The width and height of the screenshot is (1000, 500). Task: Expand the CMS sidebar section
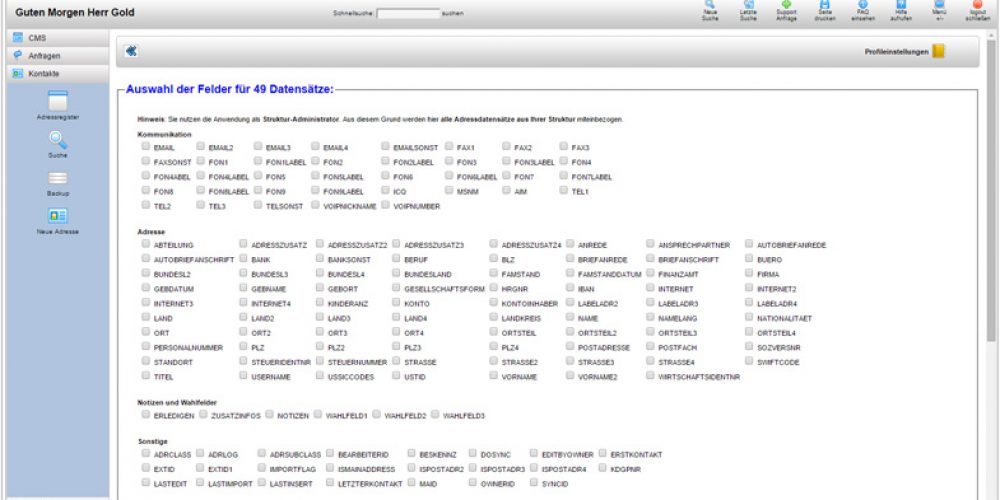pos(55,37)
